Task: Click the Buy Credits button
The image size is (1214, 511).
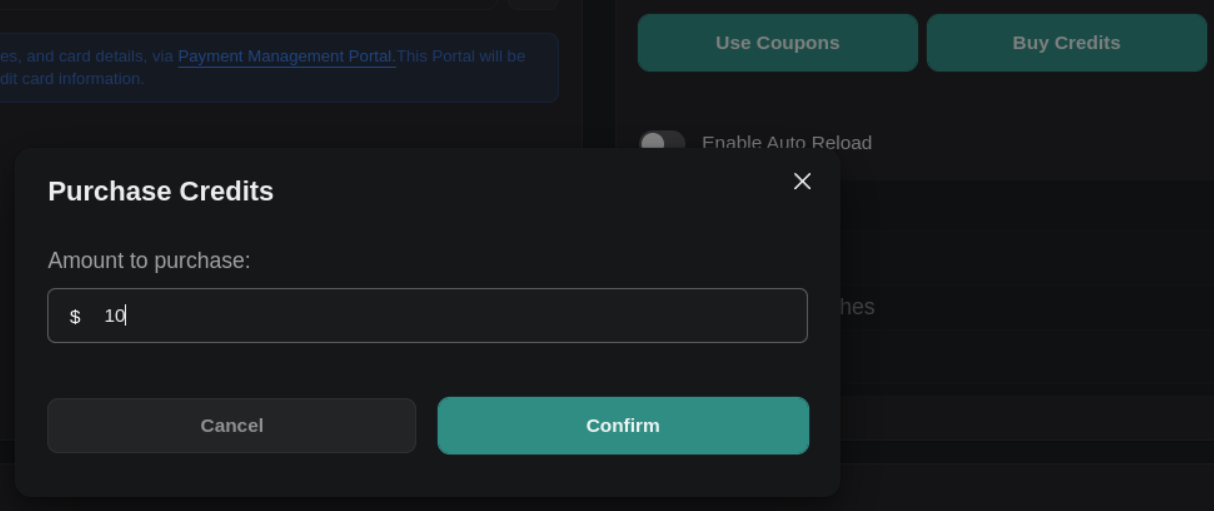Action: pyautogui.click(x=1066, y=43)
